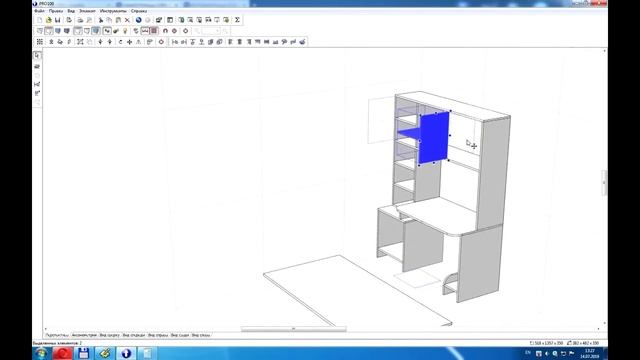
Task: Delete selection with the X icon
Action: [x=127, y=20]
